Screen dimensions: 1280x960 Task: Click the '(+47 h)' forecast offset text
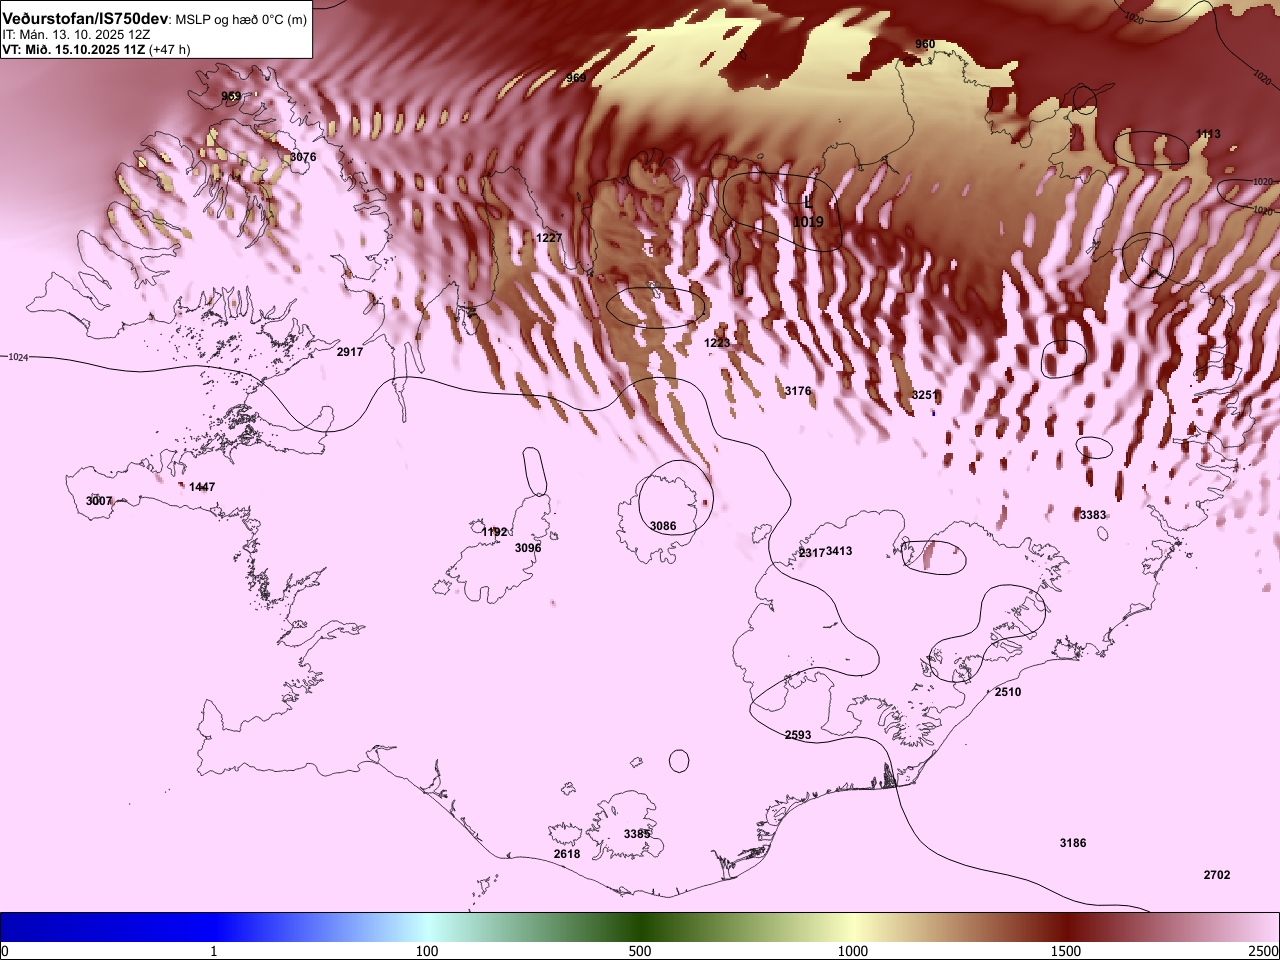[170, 48]
